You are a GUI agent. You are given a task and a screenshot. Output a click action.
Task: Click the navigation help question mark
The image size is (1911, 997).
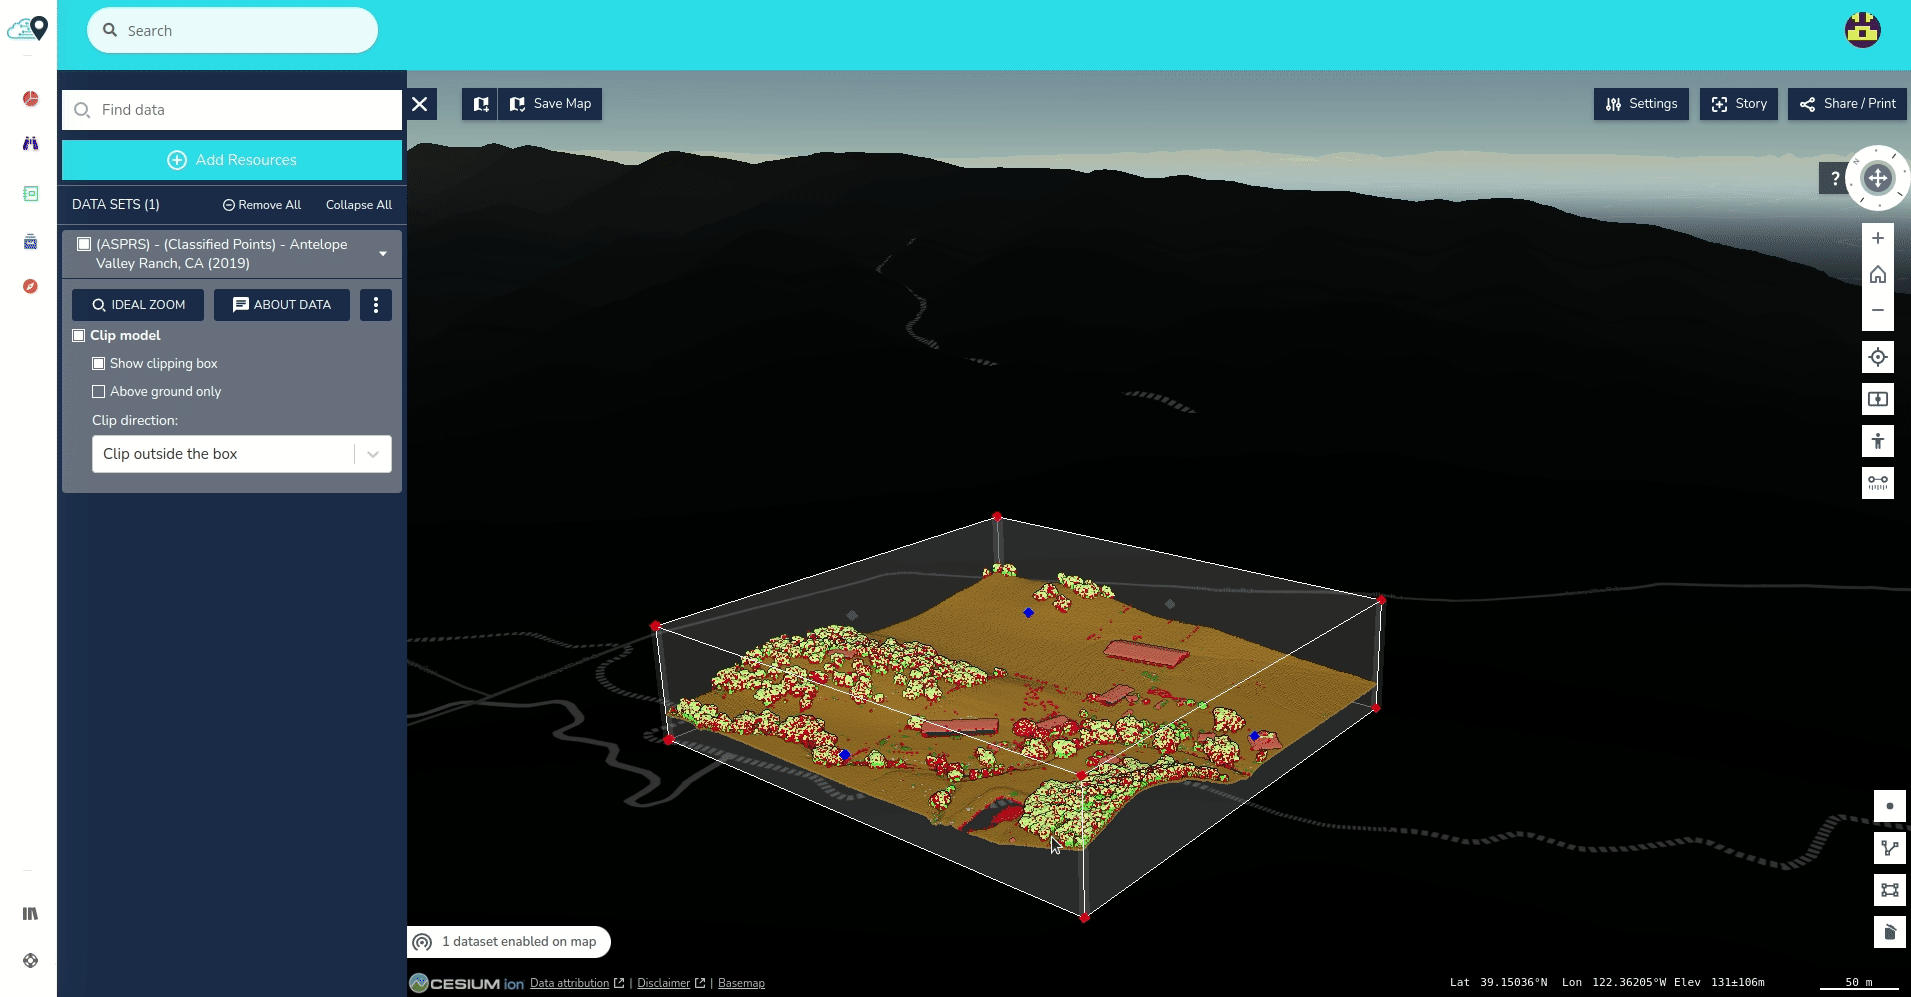coord(1834,178)
